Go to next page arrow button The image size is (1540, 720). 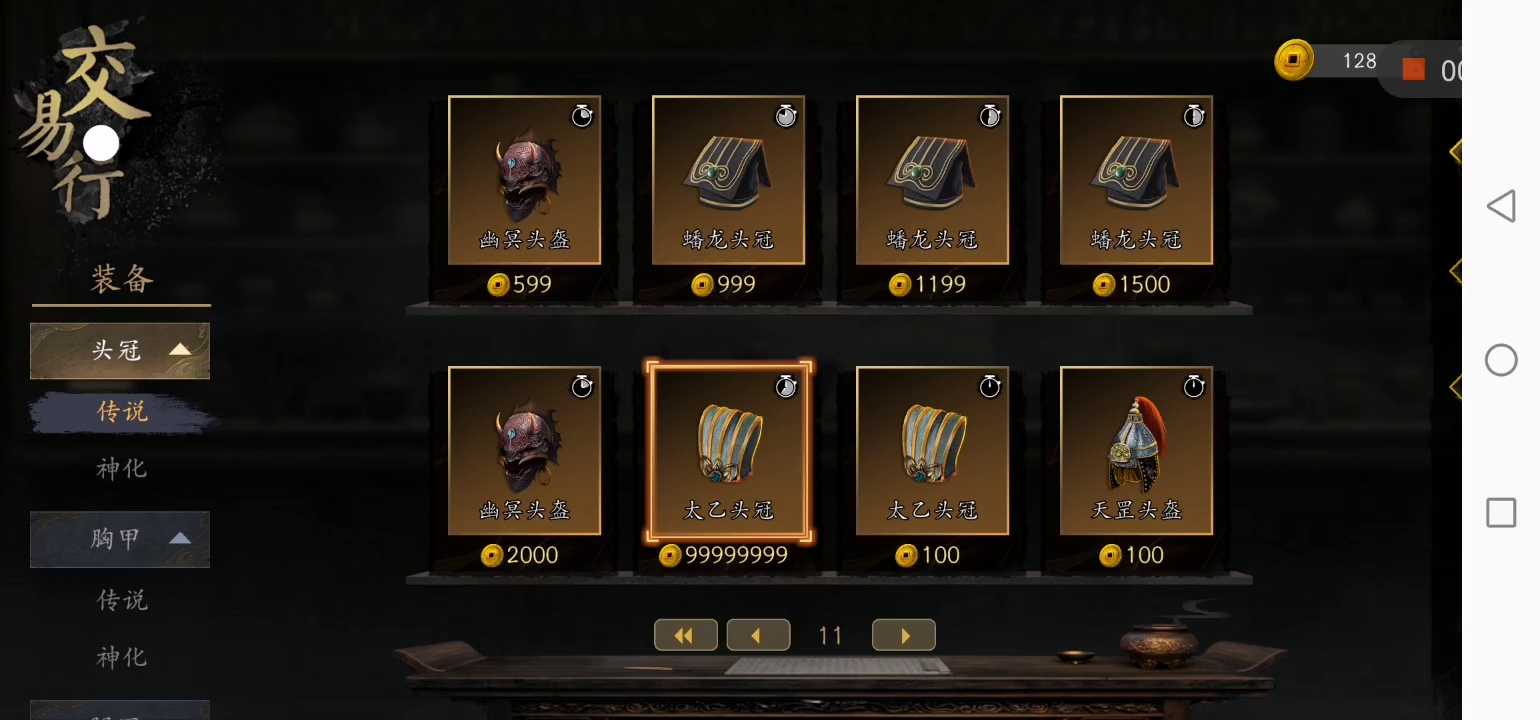tap(904, 635)
